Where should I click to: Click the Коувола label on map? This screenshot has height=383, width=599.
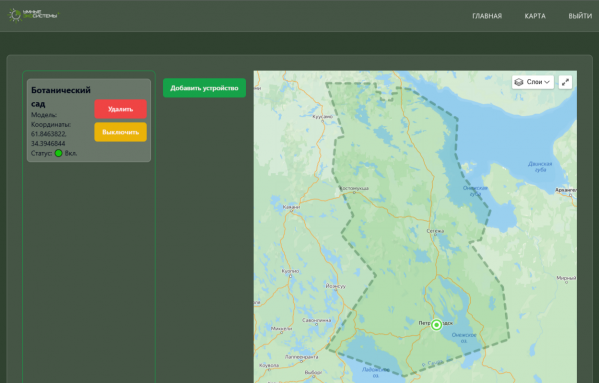click(269, 365)
